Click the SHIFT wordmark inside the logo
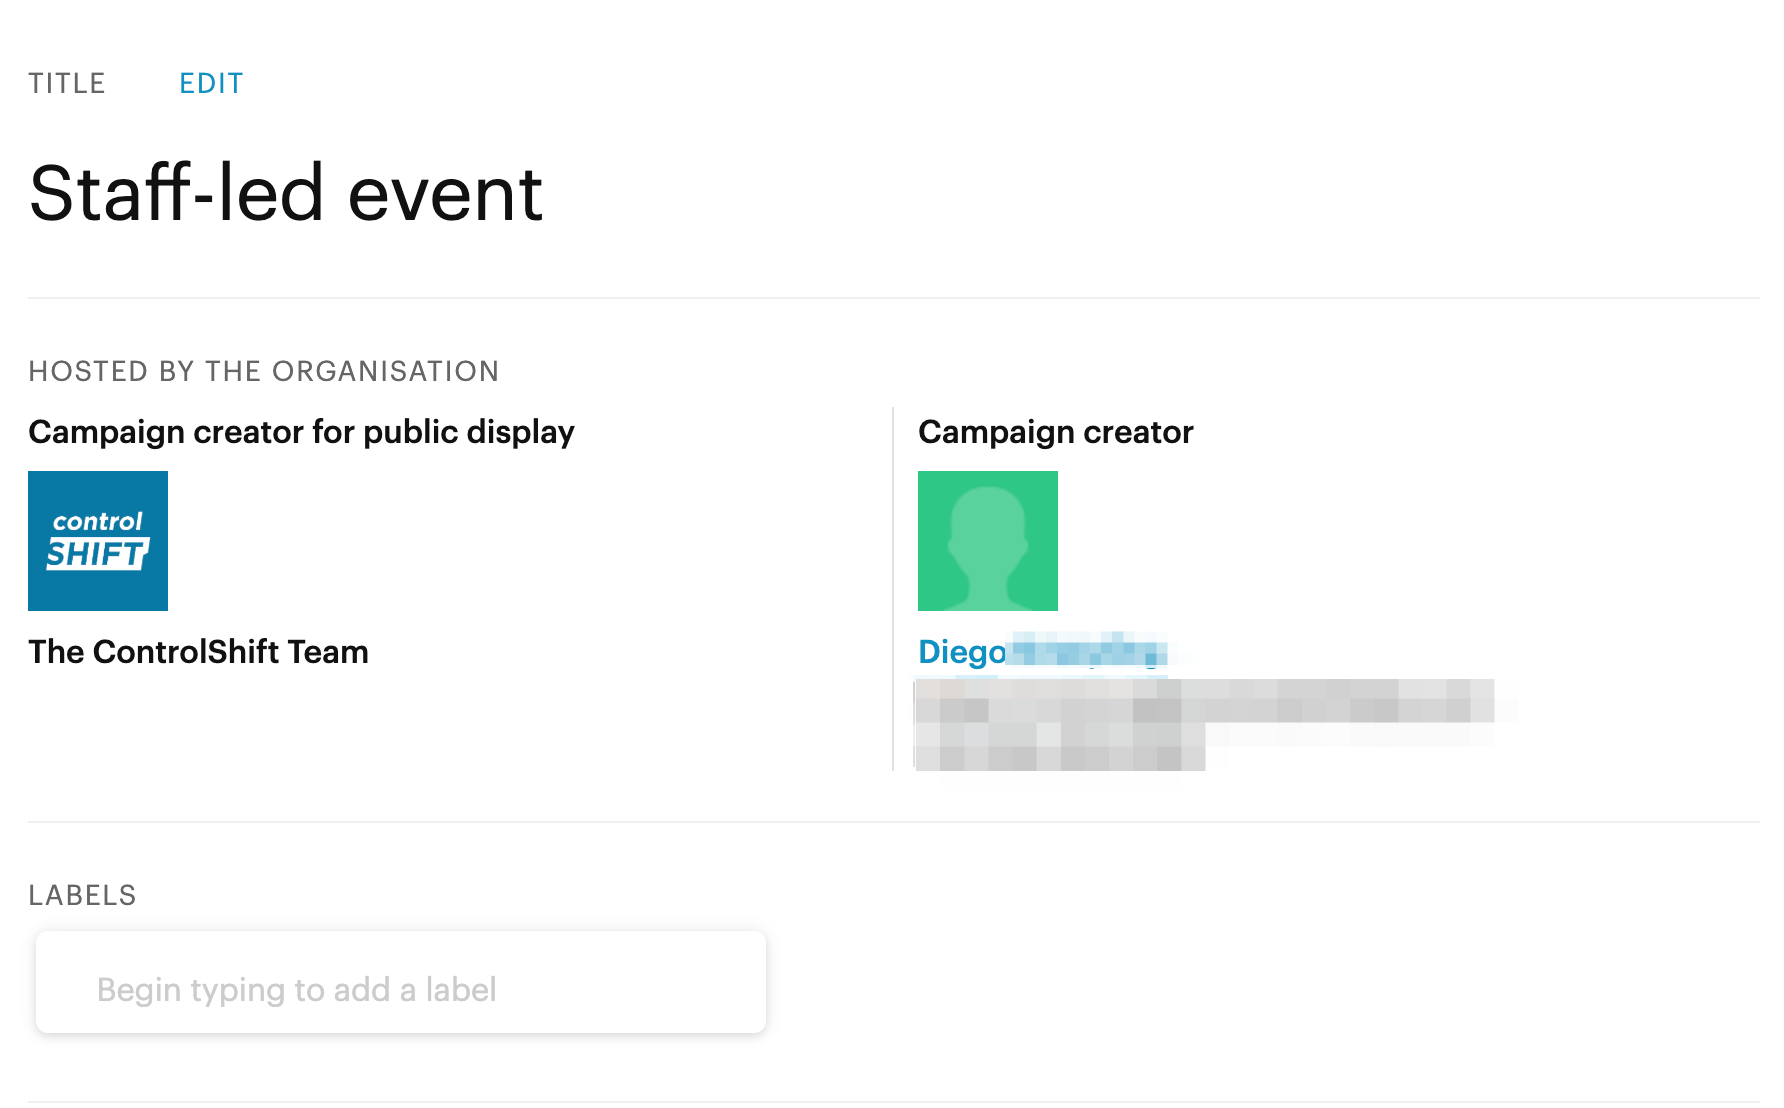The image size is (1784, 1108). [x=98, y=554]
